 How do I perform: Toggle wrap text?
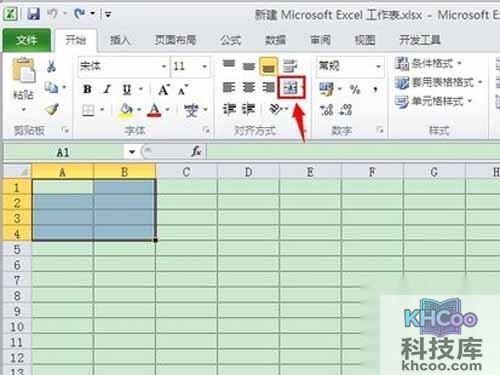tap(290, 66)
